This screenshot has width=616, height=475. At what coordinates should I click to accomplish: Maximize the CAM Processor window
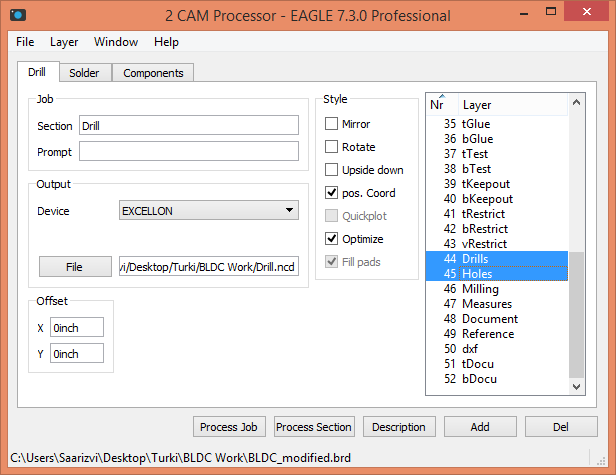point(551,12)
